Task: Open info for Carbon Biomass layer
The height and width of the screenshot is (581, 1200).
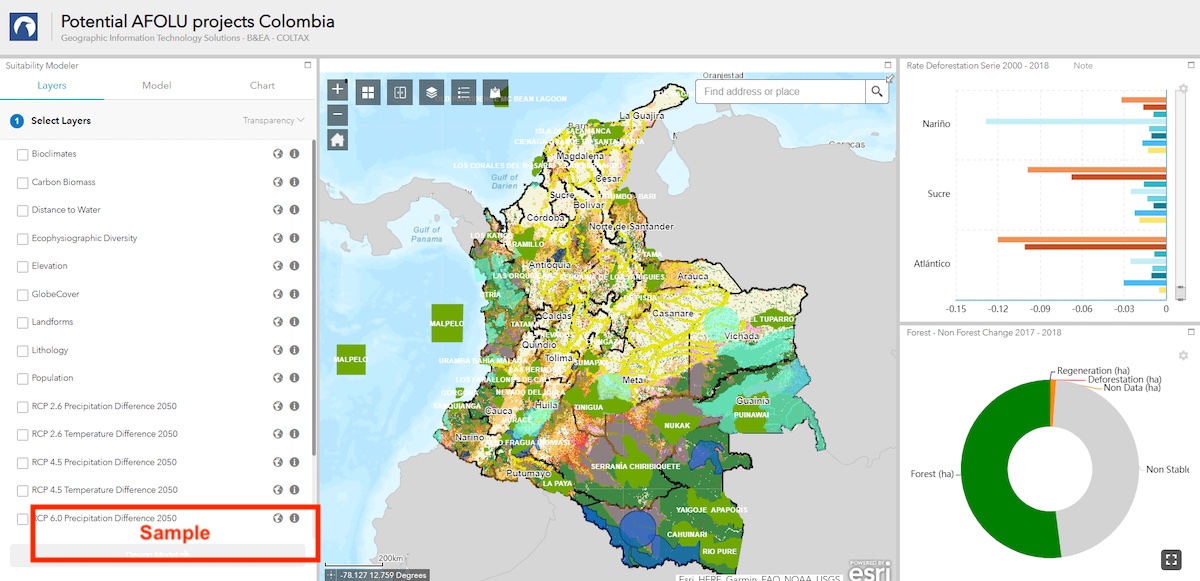Action: [294, 182]
